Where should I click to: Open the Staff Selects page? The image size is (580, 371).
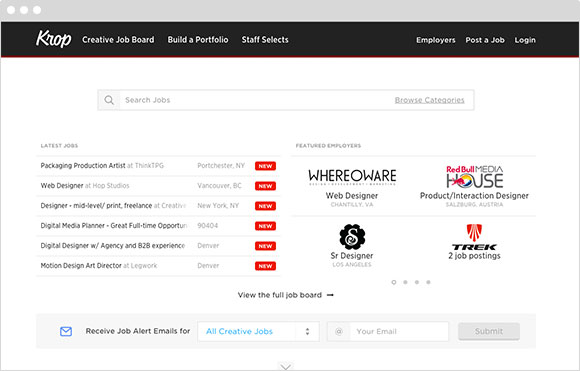coord(265,40)
